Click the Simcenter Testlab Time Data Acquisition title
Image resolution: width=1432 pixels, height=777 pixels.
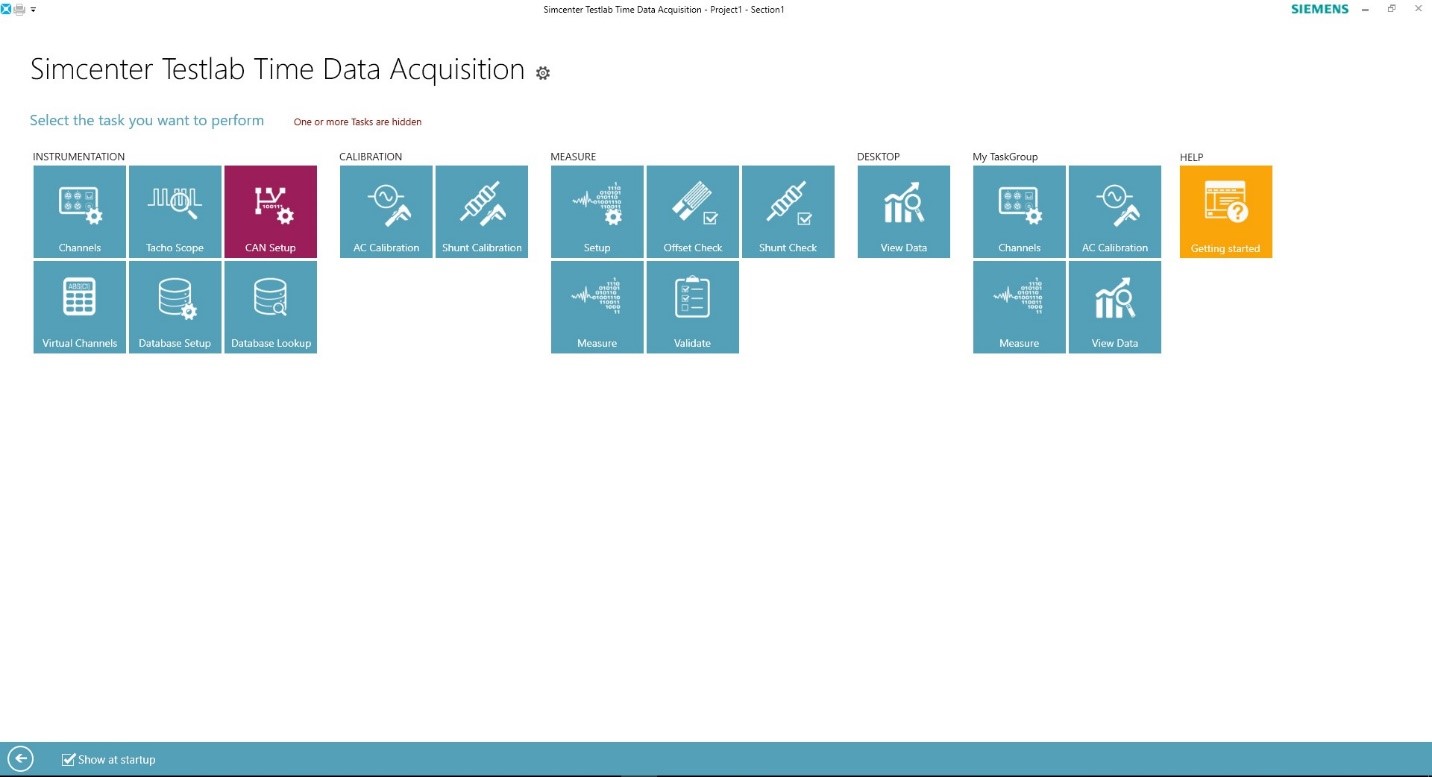point(278,69)
